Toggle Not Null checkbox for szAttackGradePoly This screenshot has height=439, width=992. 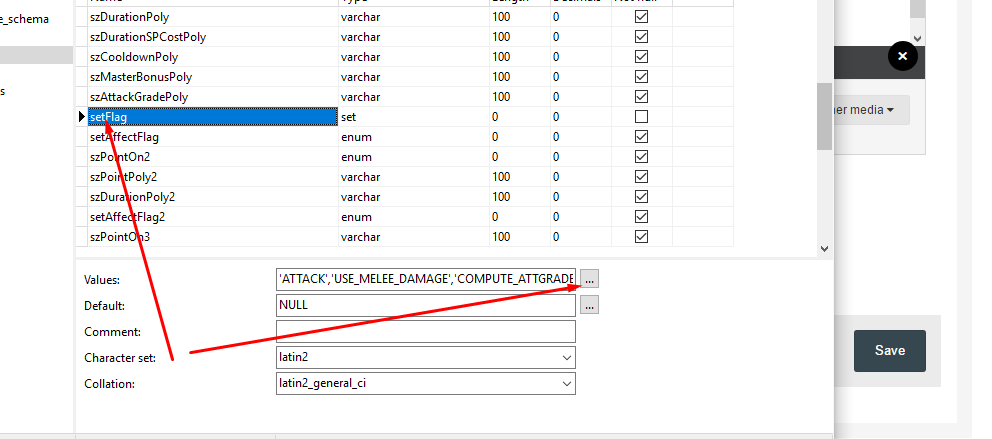click(x=641, y=97)
